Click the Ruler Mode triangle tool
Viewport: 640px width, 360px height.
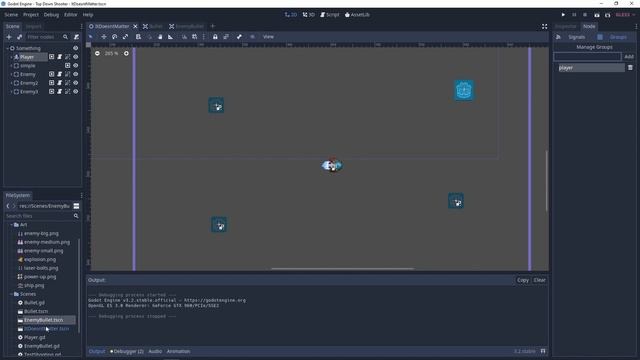[171, 37]
